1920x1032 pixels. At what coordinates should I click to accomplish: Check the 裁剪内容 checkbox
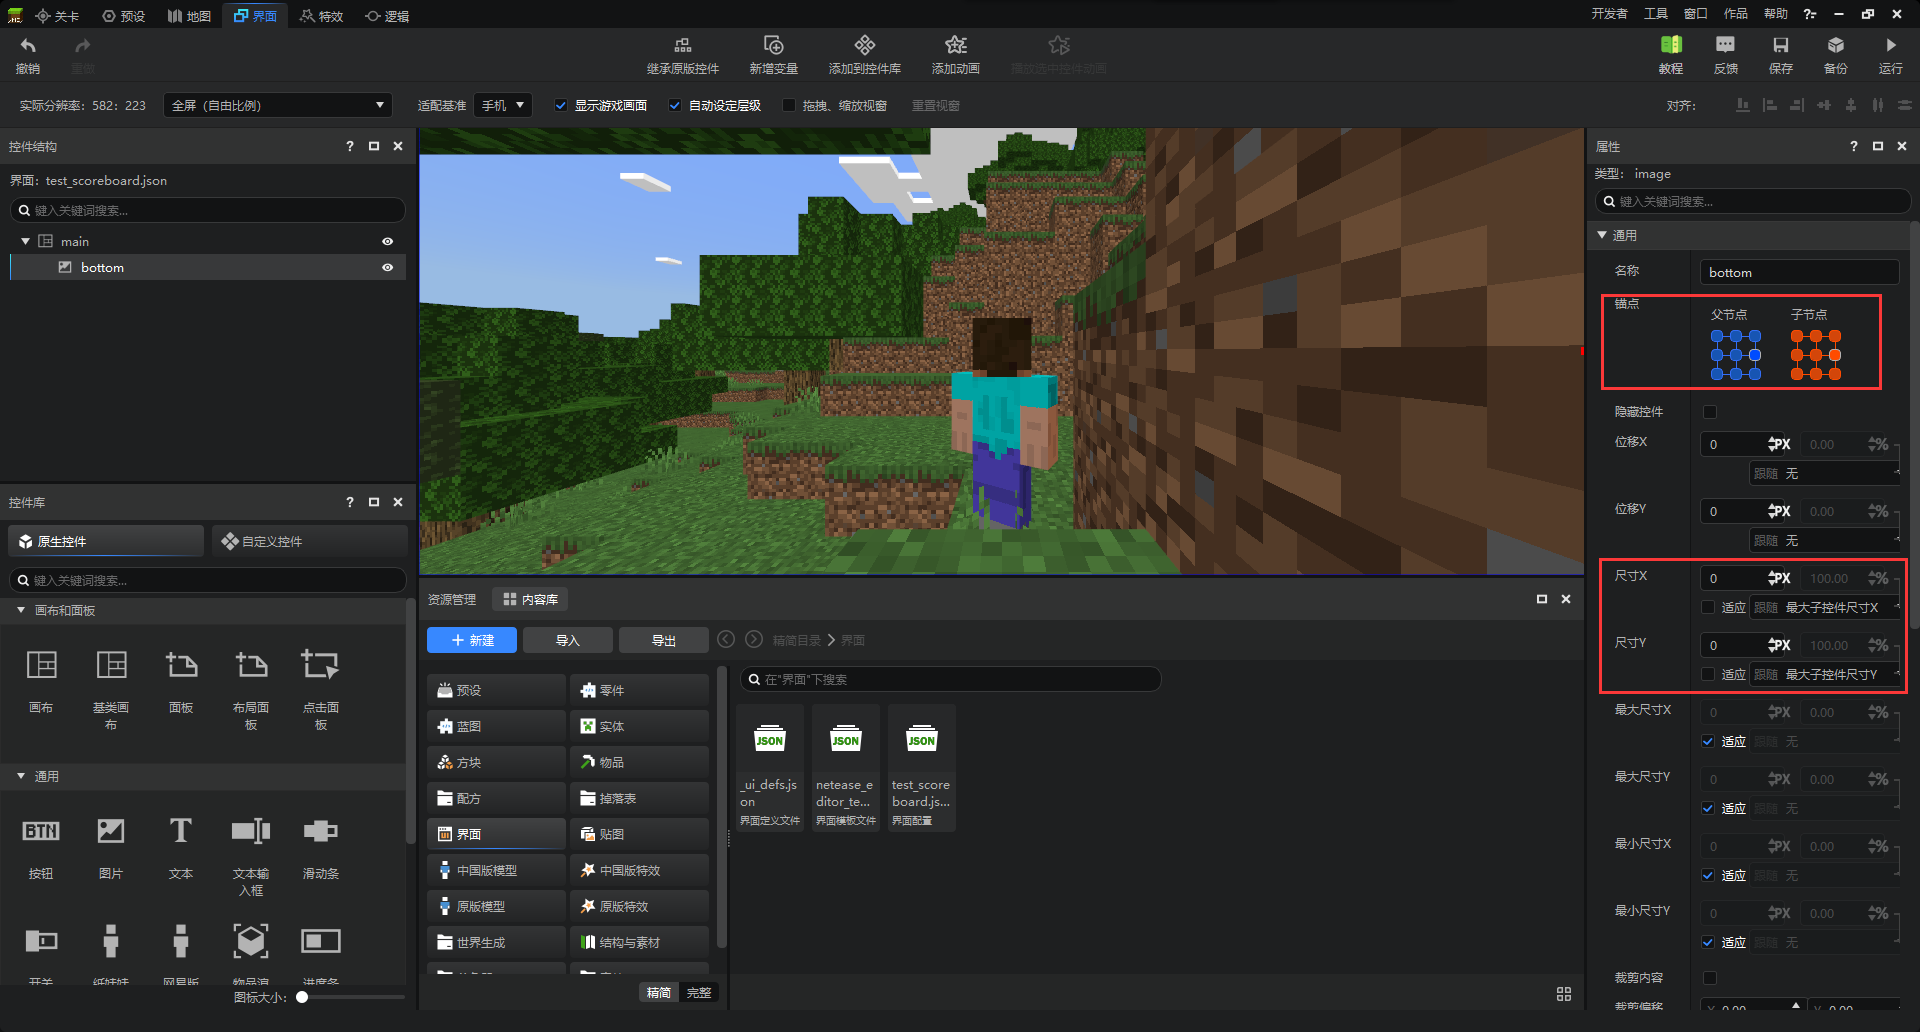point(1710,978)
